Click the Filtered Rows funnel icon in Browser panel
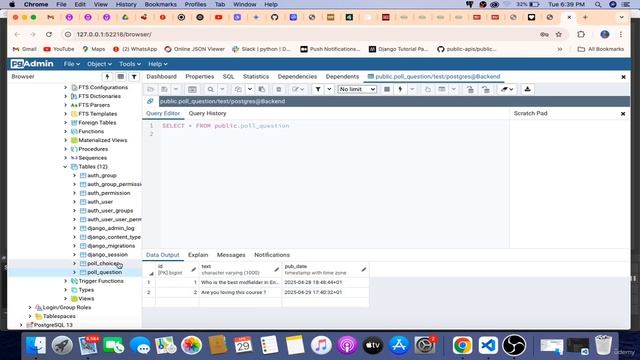This screenshot has height=360, width=640. pos(134,77)
